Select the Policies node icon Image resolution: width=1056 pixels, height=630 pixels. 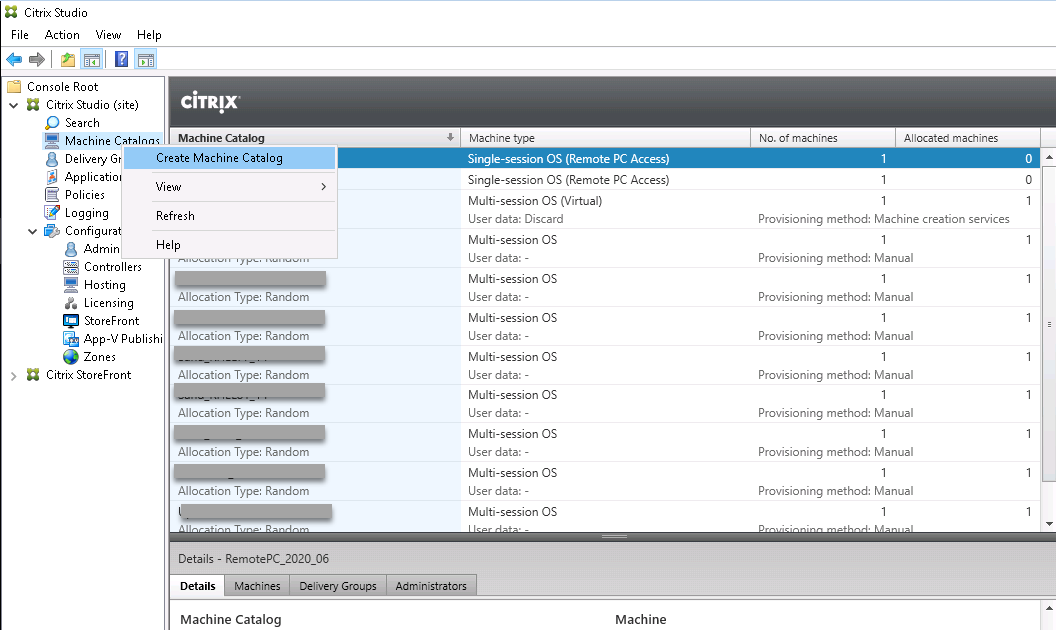point(53,195)
